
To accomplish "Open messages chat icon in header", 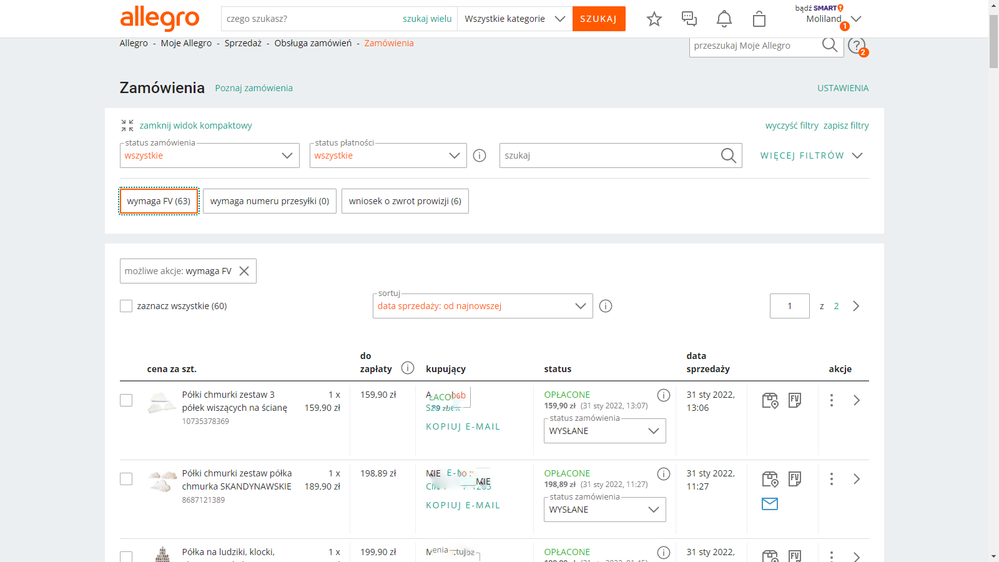I will click(x=689, y=19).
